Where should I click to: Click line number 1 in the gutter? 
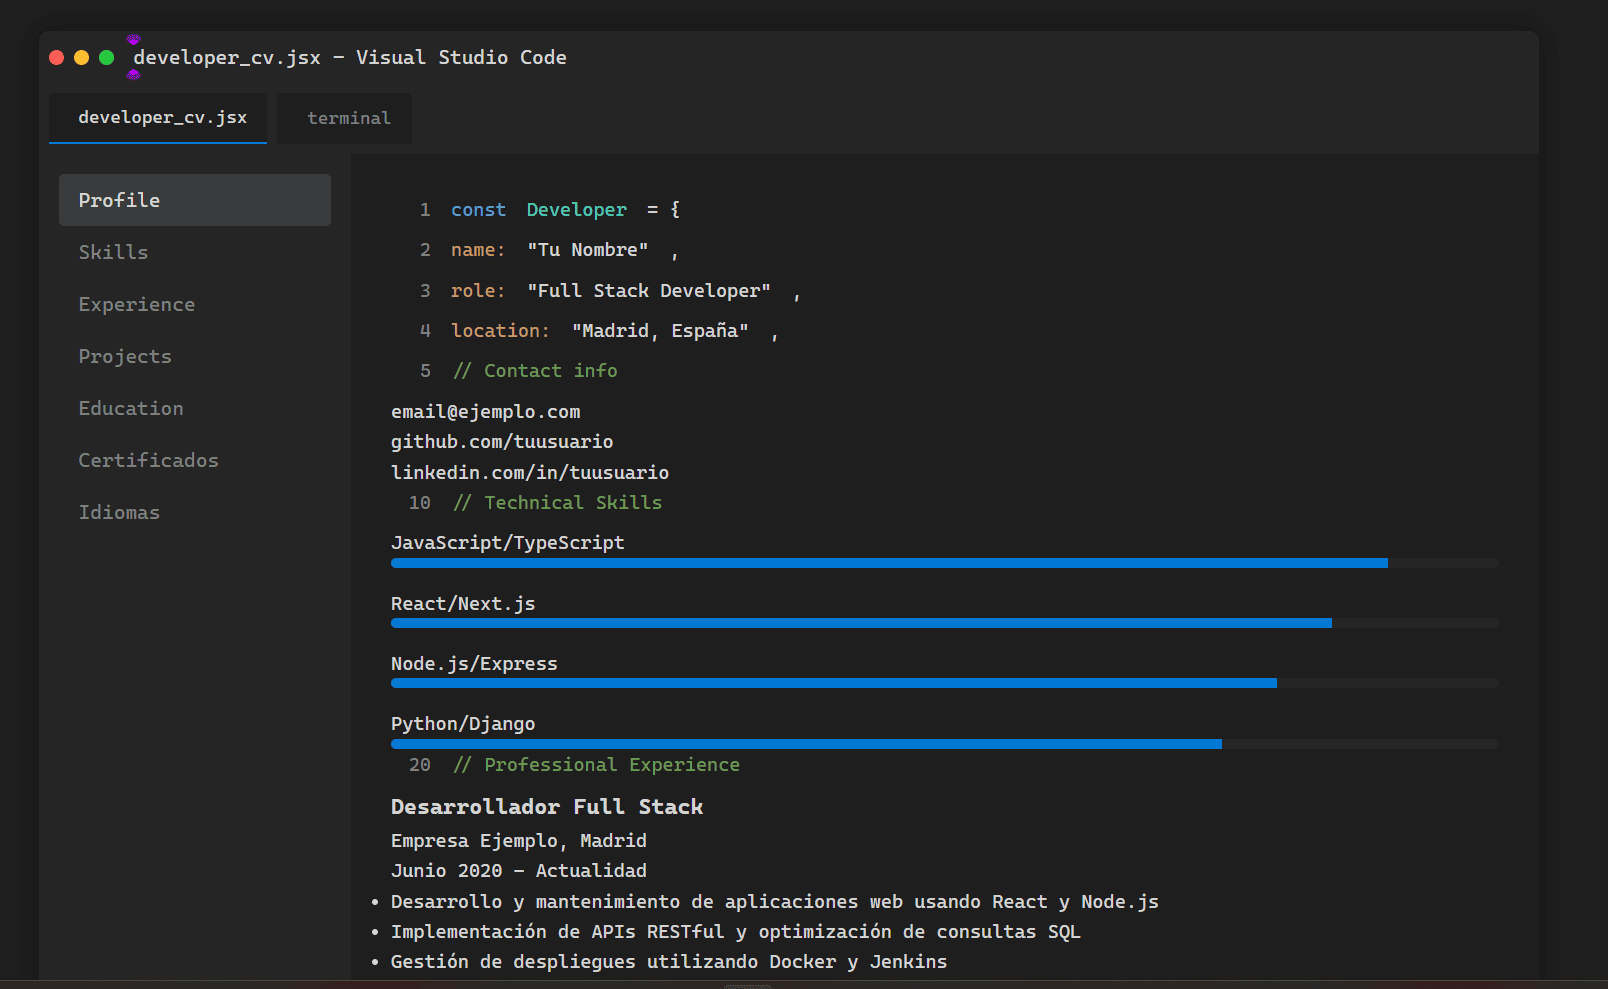pyautogui.click(x=425, y=210)
